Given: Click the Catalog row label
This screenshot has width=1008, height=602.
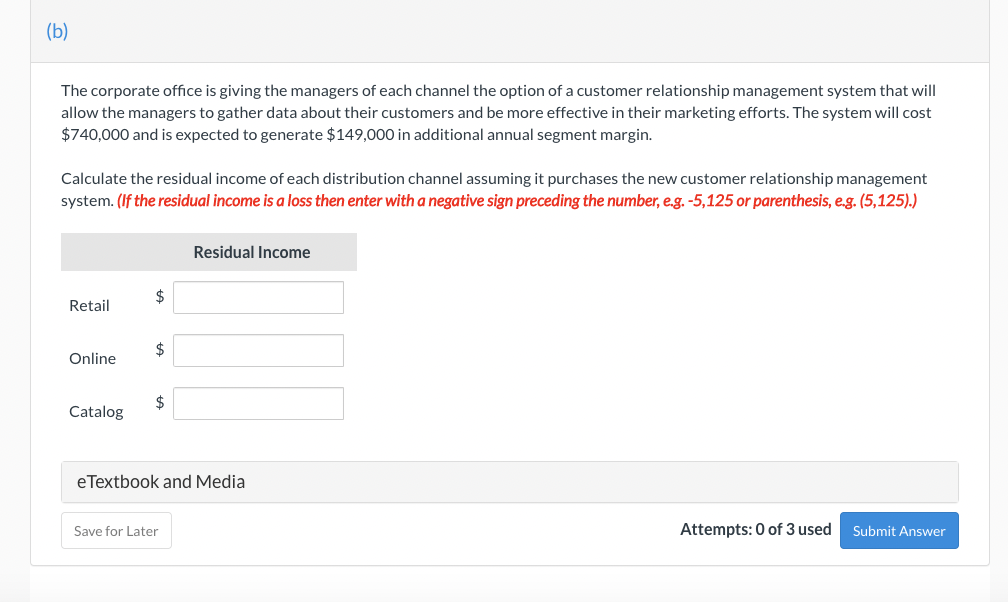Looking at the screenshot, I should pyautogui.click(x=96, y=412).
